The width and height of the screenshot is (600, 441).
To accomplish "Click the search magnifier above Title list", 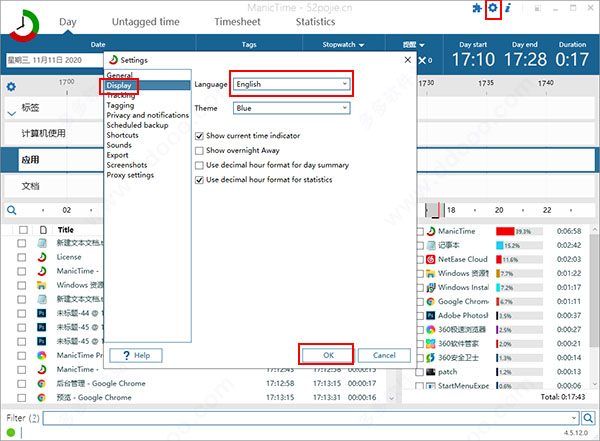I will coord(12,210).
